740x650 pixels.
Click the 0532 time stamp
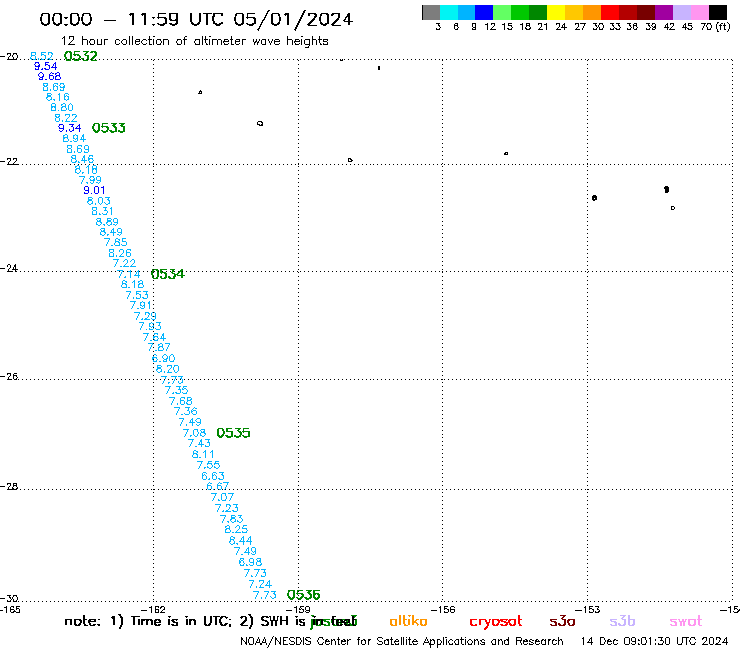tap(81, 56)
